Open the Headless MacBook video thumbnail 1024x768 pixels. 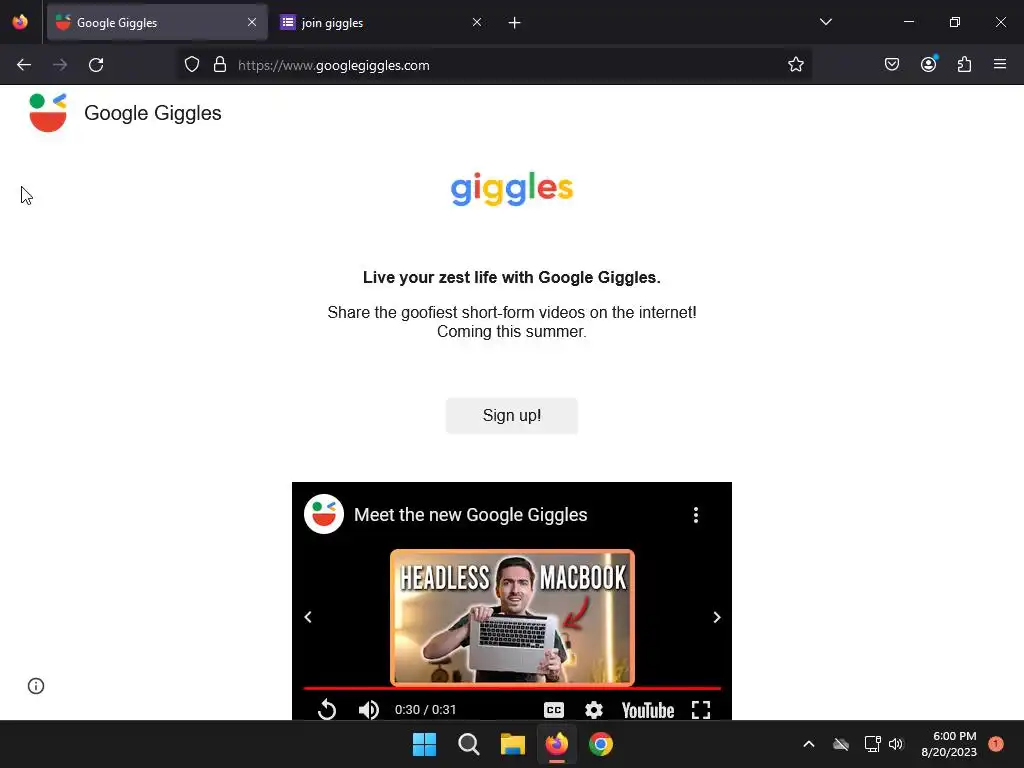tap(513, 617)
